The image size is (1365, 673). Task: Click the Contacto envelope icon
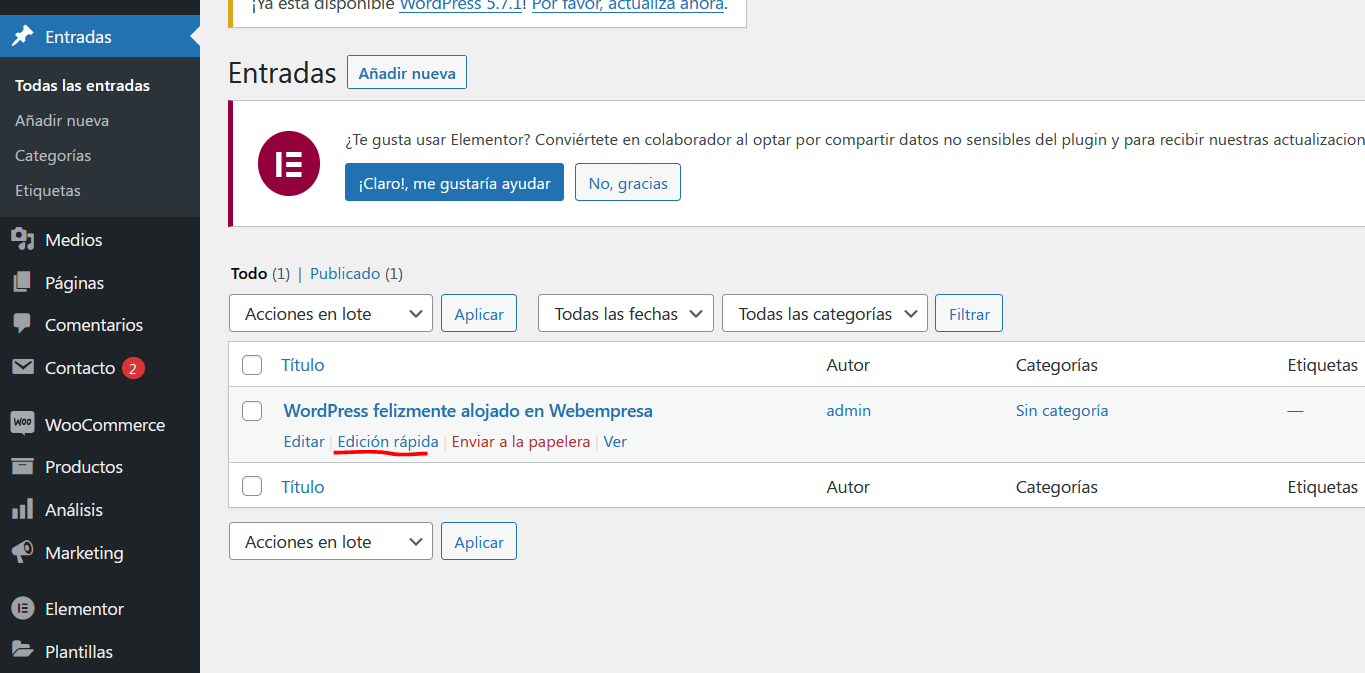point(22,368)
